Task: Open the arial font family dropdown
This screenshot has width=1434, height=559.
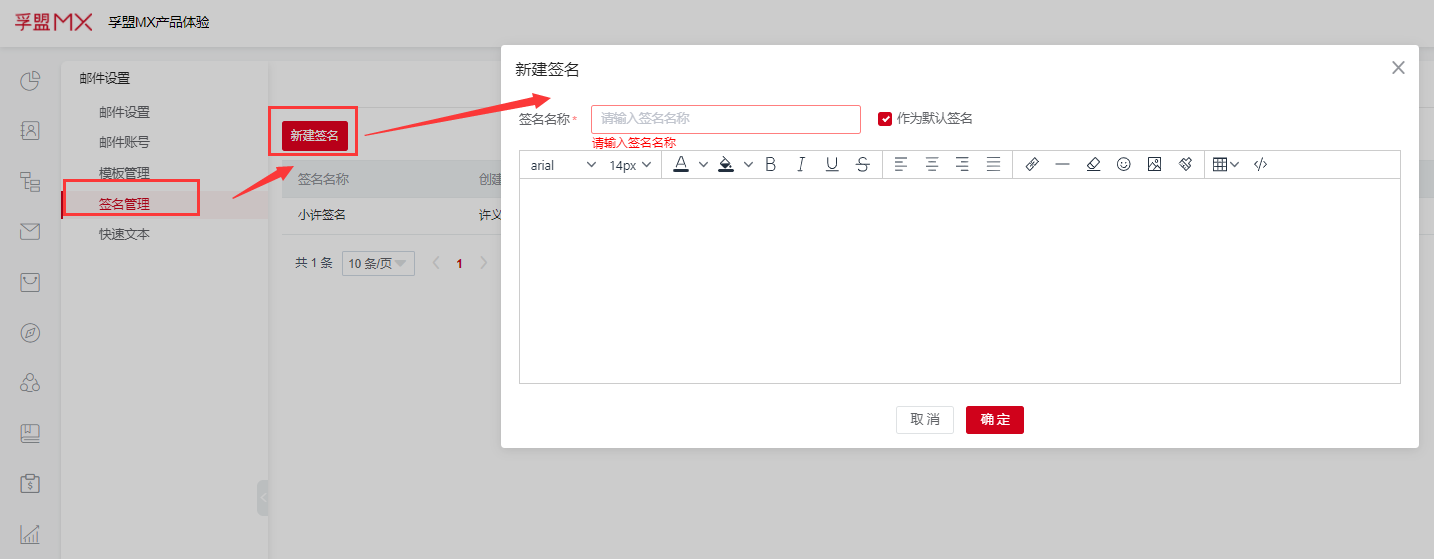Action: point(562,165)
